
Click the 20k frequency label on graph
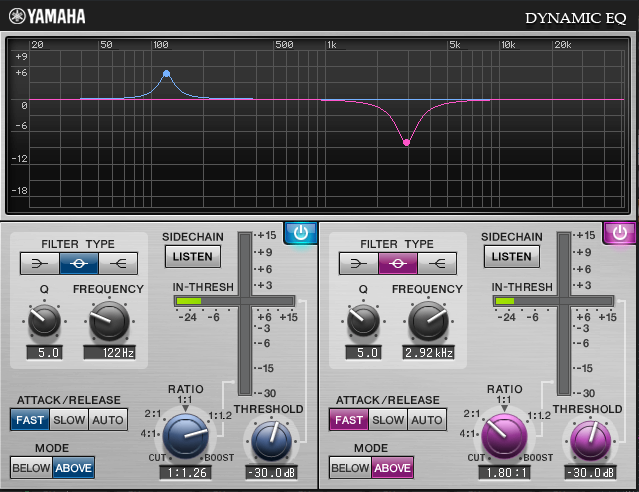tap(563, 45)
